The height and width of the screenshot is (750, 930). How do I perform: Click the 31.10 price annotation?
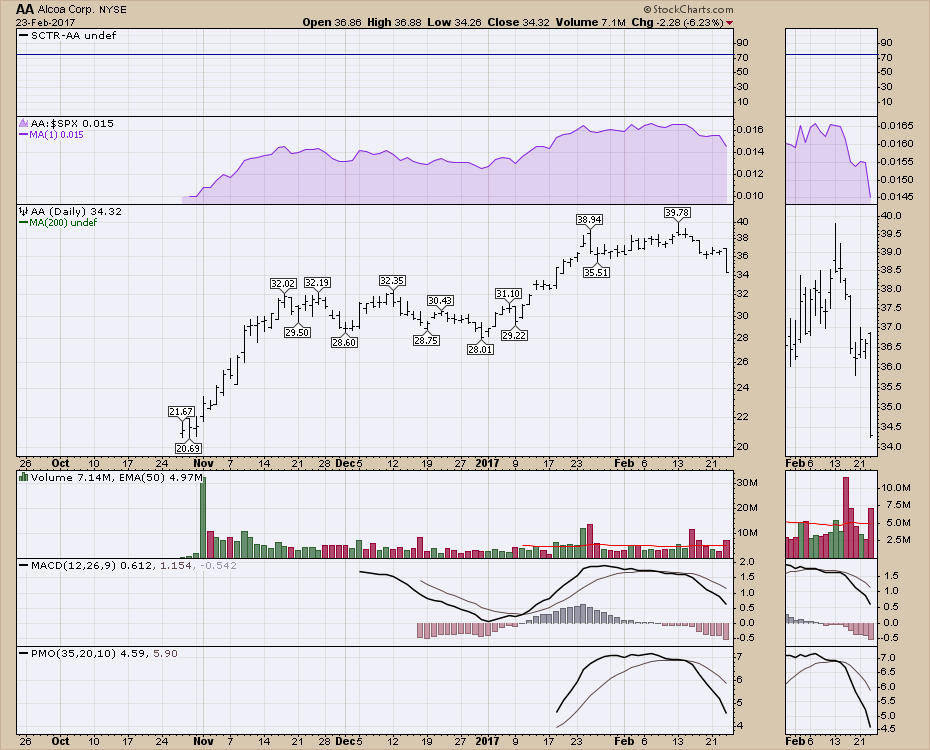coord(508,293)
